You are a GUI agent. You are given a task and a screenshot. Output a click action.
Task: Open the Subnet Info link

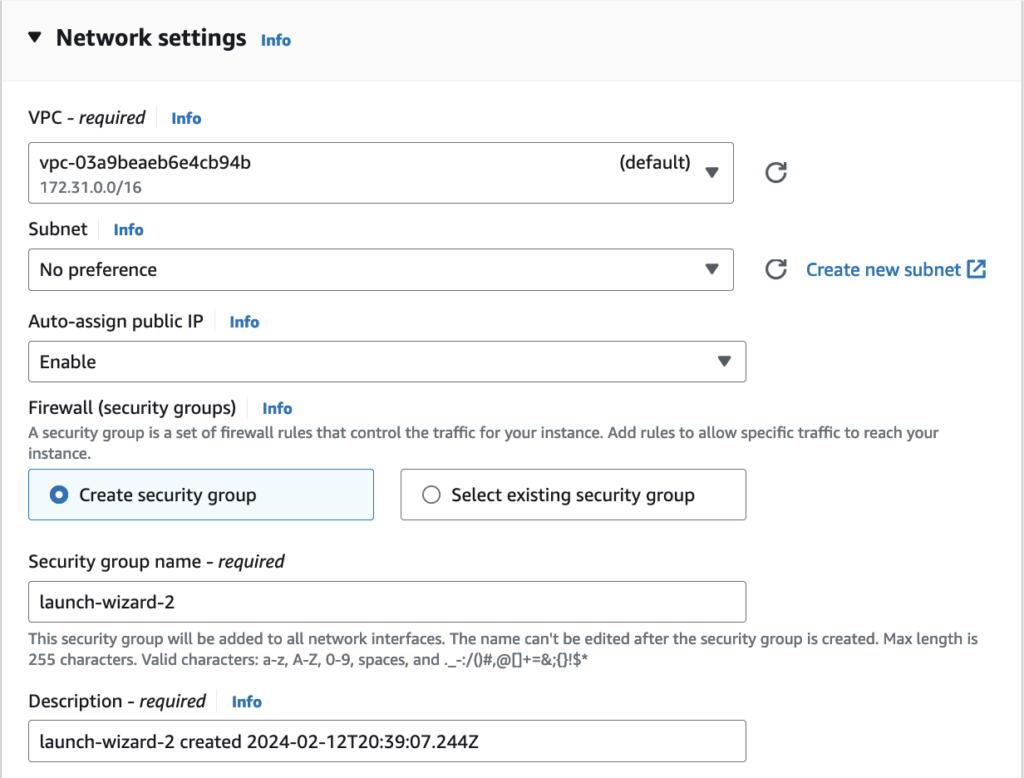click(x=128, y=230)
